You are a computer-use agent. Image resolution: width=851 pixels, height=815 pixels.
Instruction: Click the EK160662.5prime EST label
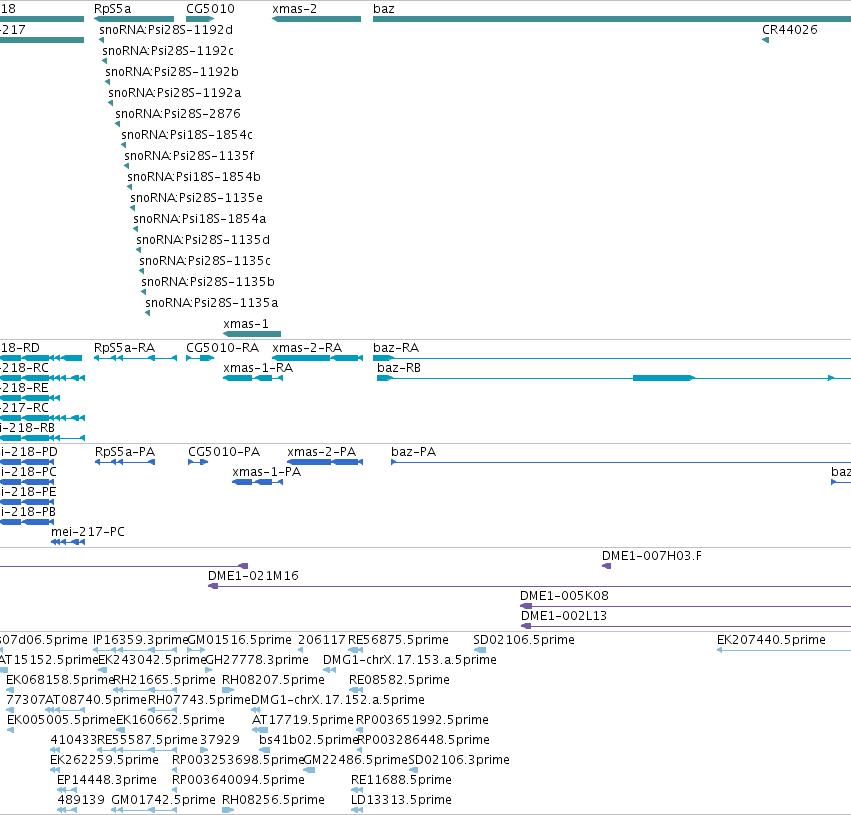coord(170,721)
